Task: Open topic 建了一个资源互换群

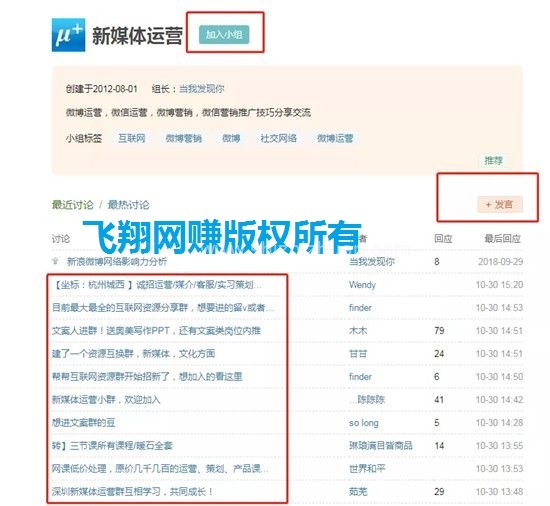Action: pyautogui.click(x=133, y=353)
